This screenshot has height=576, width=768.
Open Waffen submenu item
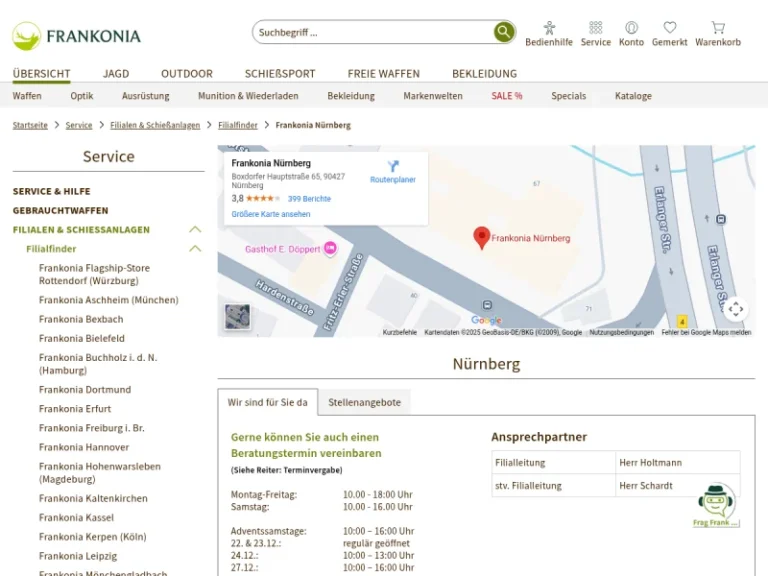pyautogui.click(x=27, y=96)
